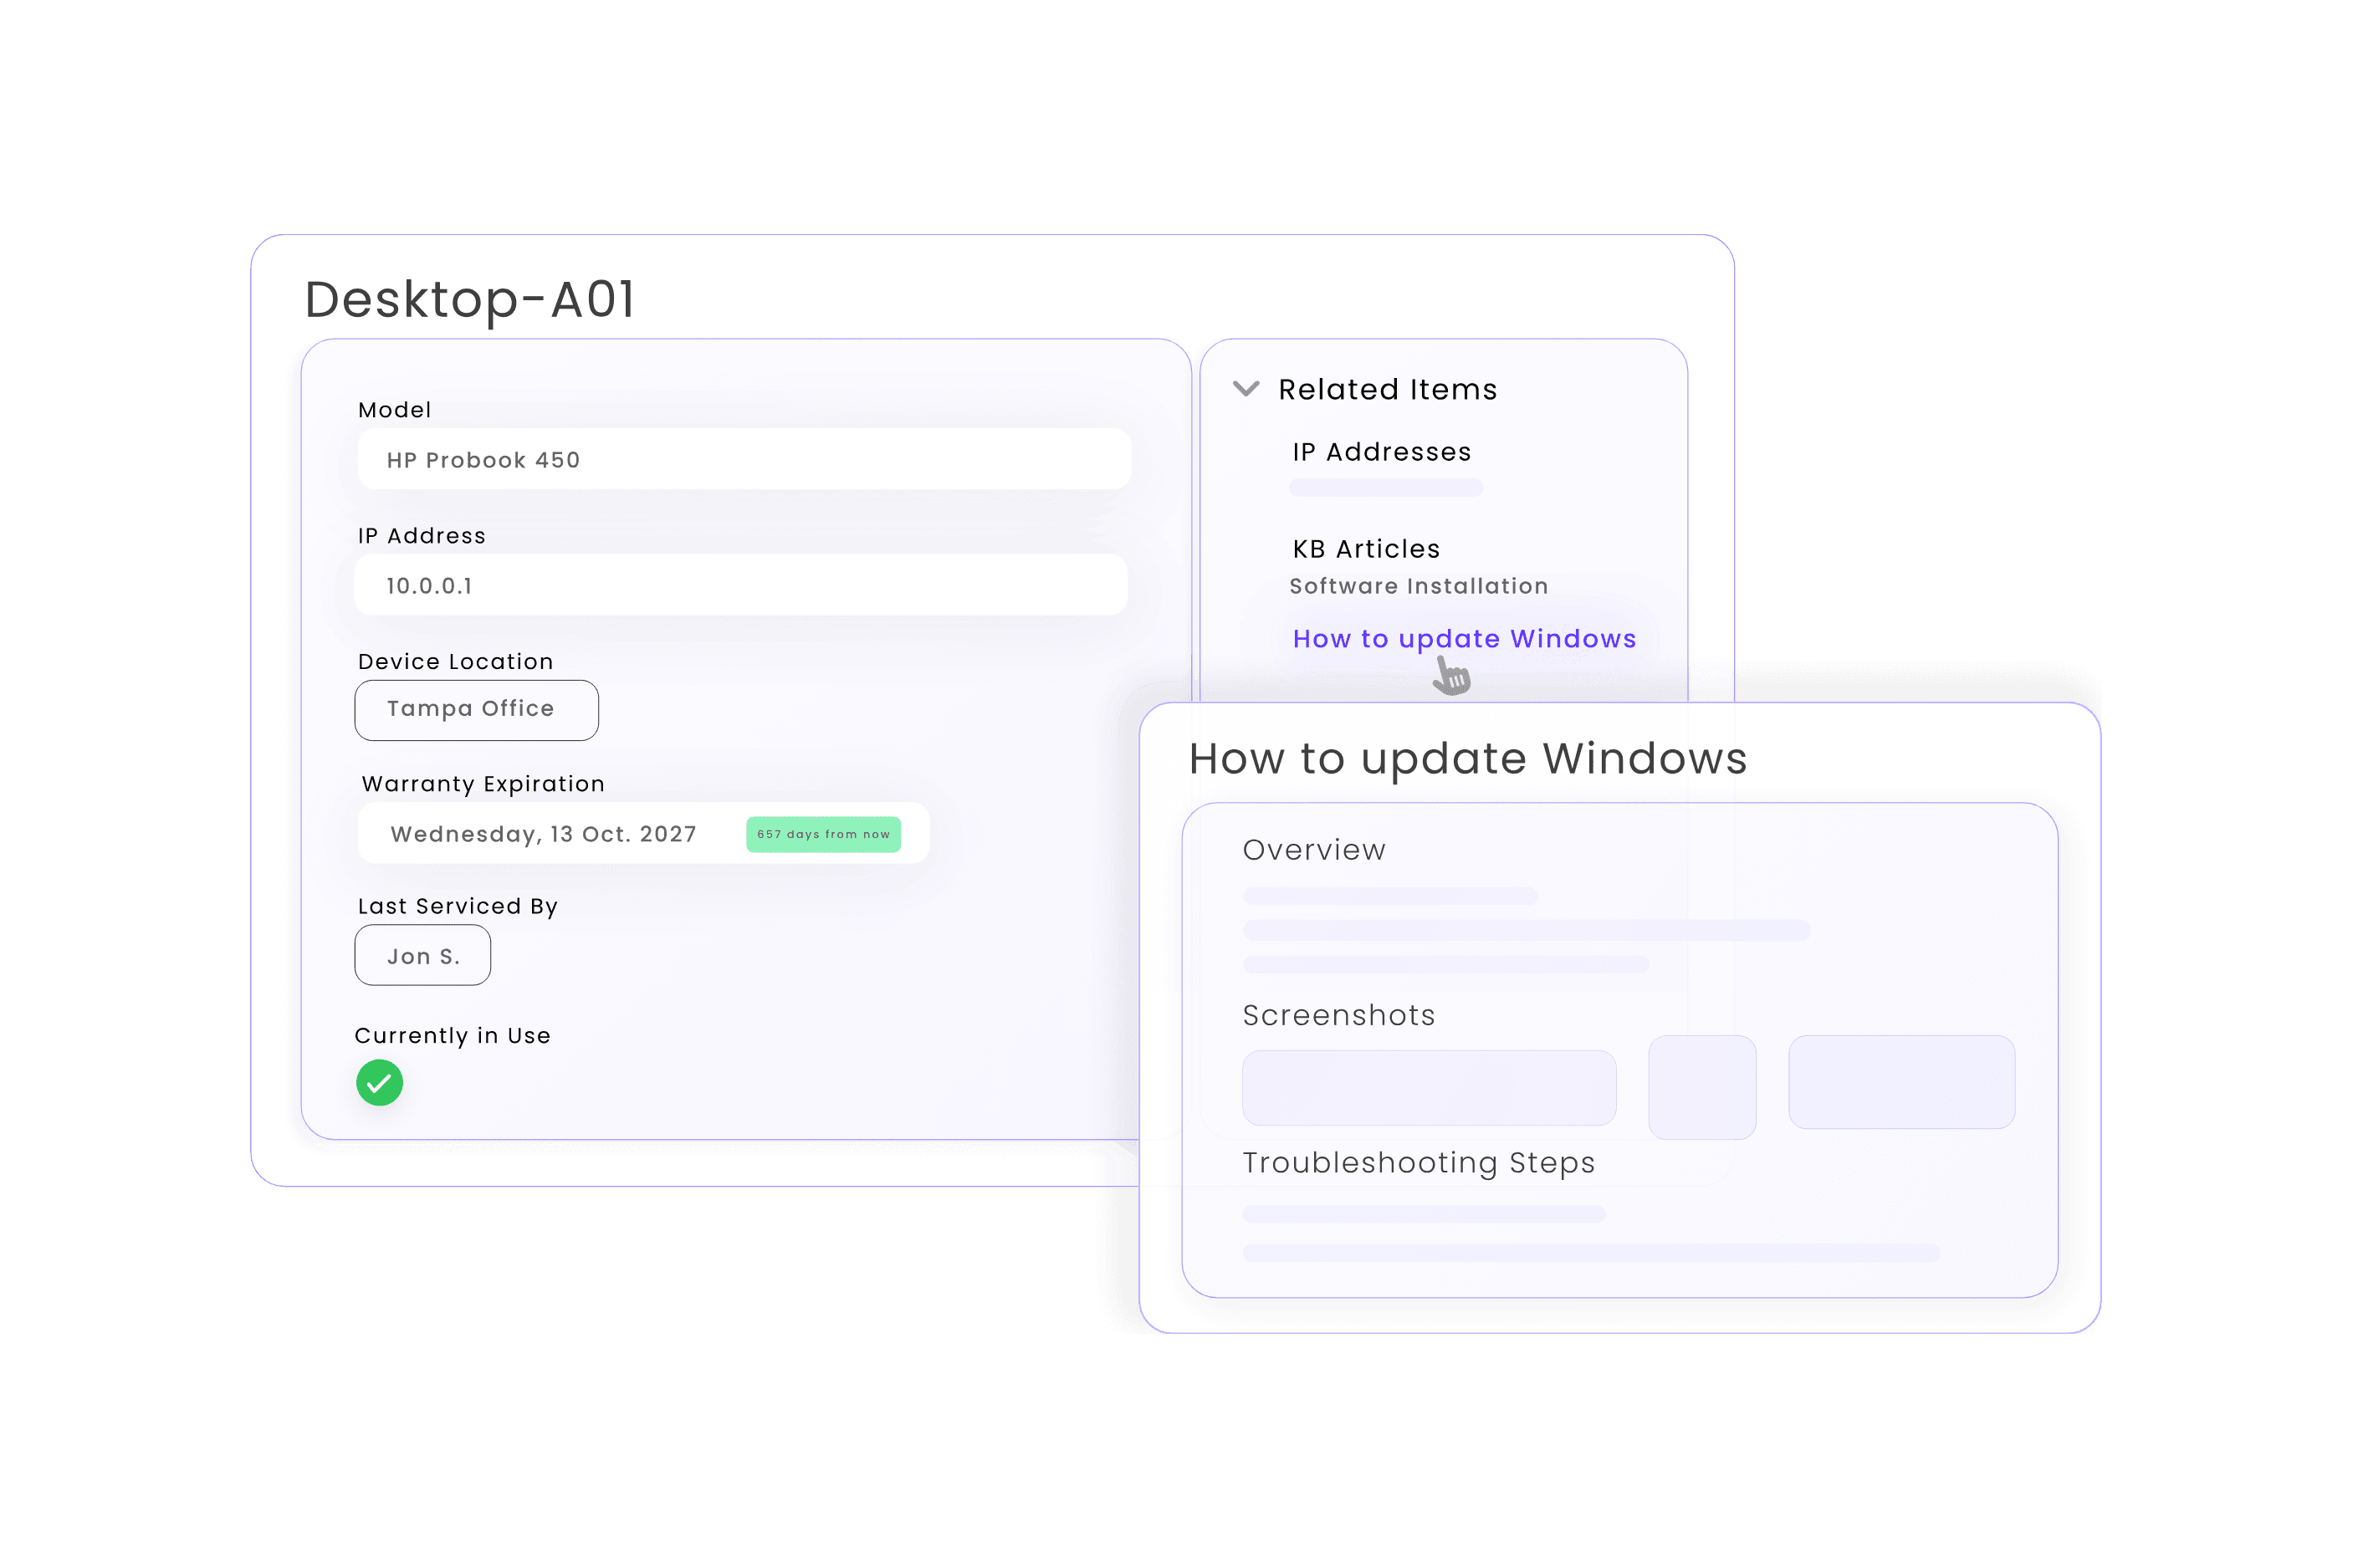Click the Related Items chevron icon
The width and height of the screenshot is (2353, 1568).
pos(1246,389)
